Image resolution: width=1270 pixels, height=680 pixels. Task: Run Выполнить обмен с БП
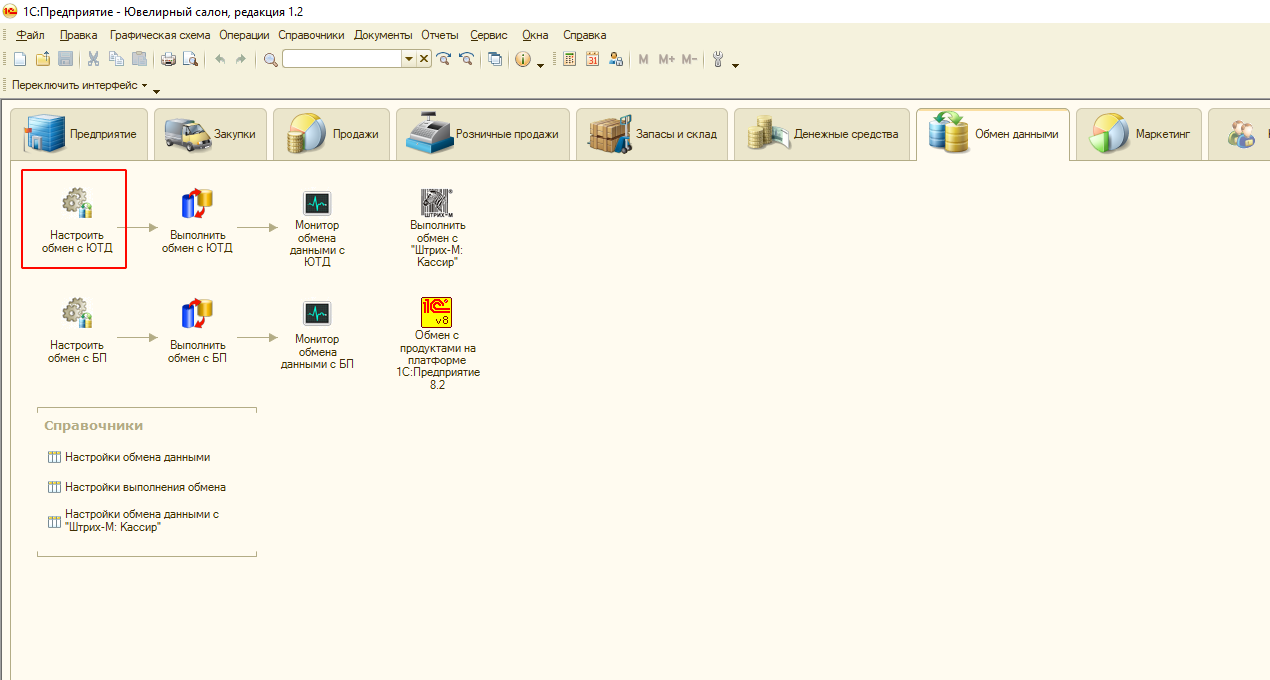tap(197, 331)
